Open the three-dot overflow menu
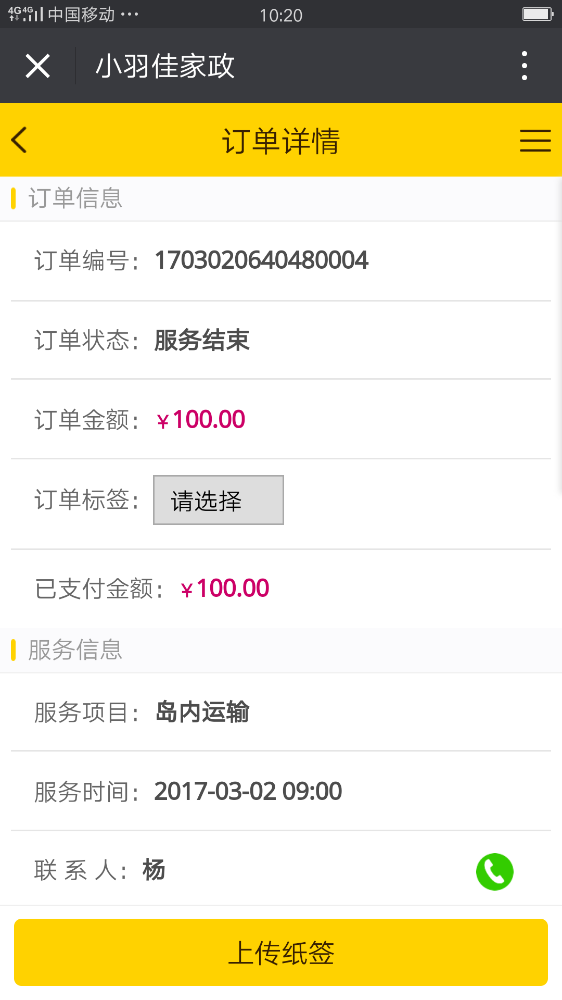The height and width of the screenshot is (1000, 562). click(524, 66)
